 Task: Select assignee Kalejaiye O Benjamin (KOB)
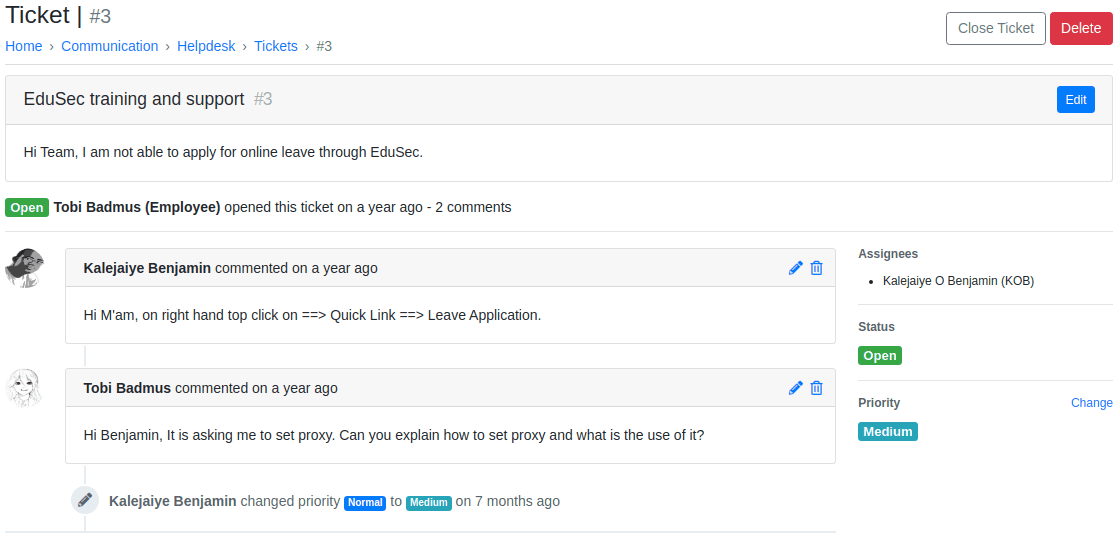pyautogui.click(x=958, y=281)
